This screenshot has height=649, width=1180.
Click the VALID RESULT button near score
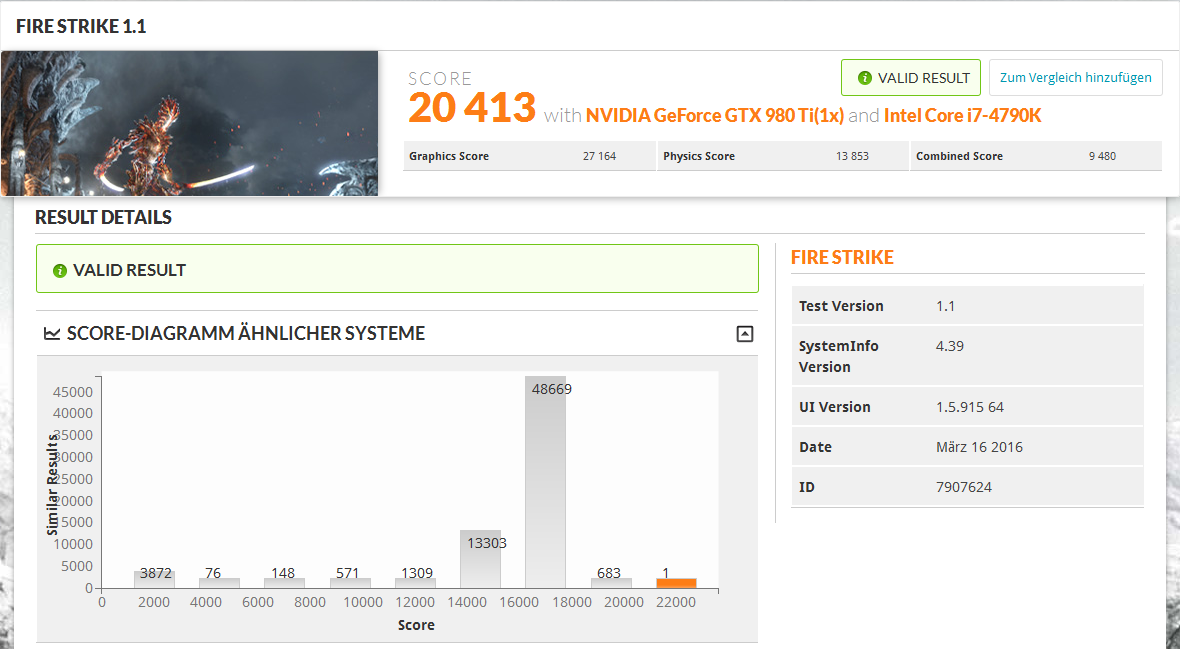click(911, 78)
